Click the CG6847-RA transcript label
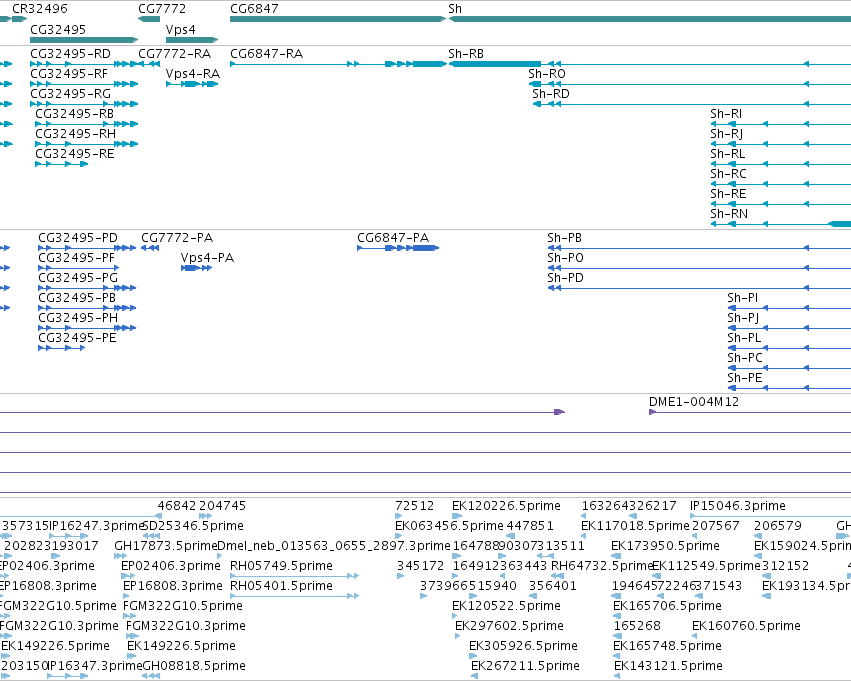This screenshot has height=681, width=851. click(x=266, y=54)
